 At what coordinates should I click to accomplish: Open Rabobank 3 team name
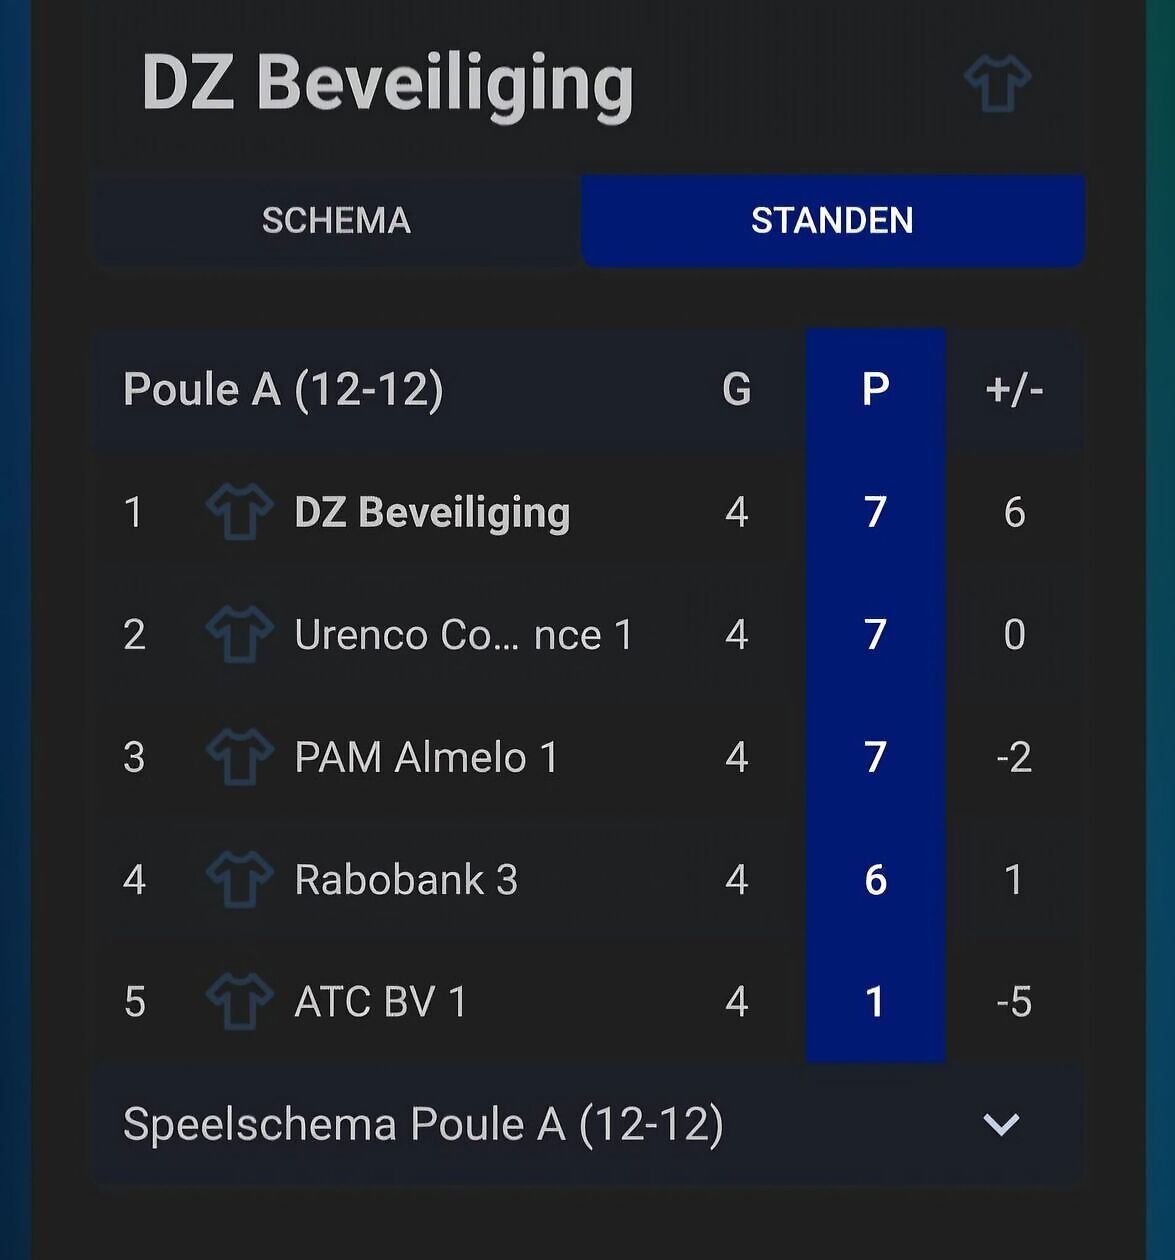click(x=406, y=880)
